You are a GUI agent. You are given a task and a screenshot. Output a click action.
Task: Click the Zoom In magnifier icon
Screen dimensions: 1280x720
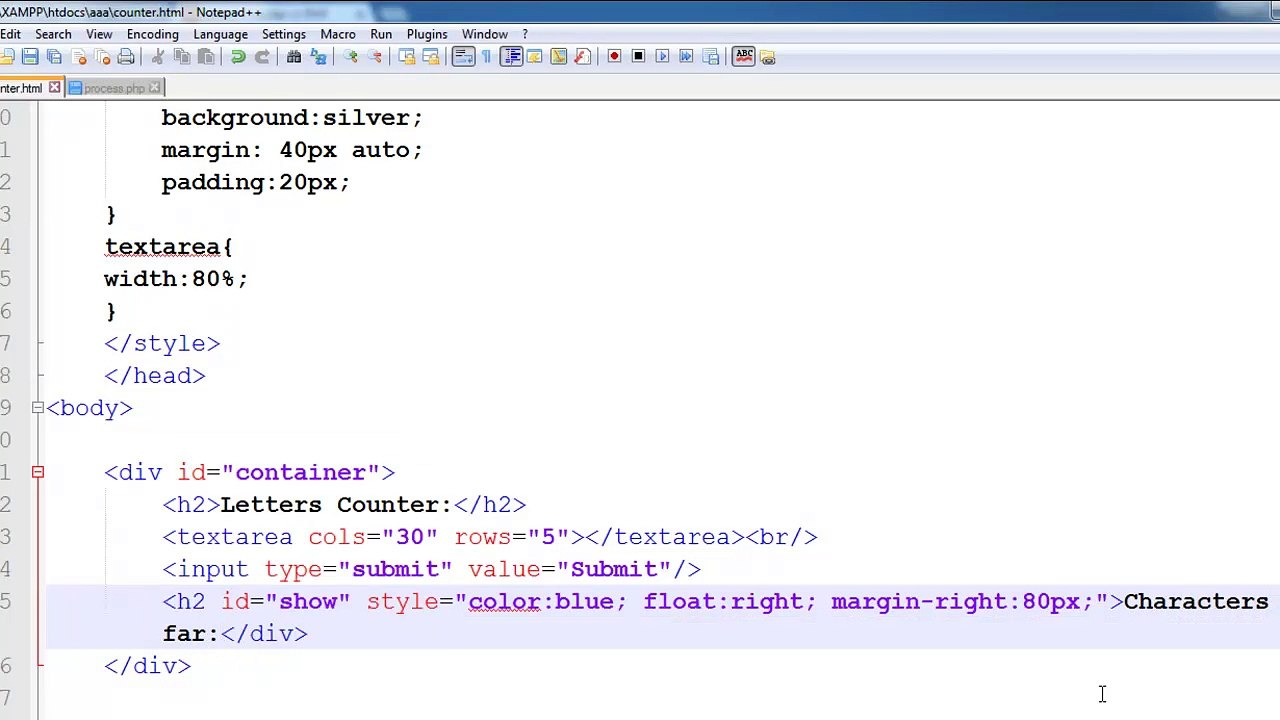click(x=350, y=57)
